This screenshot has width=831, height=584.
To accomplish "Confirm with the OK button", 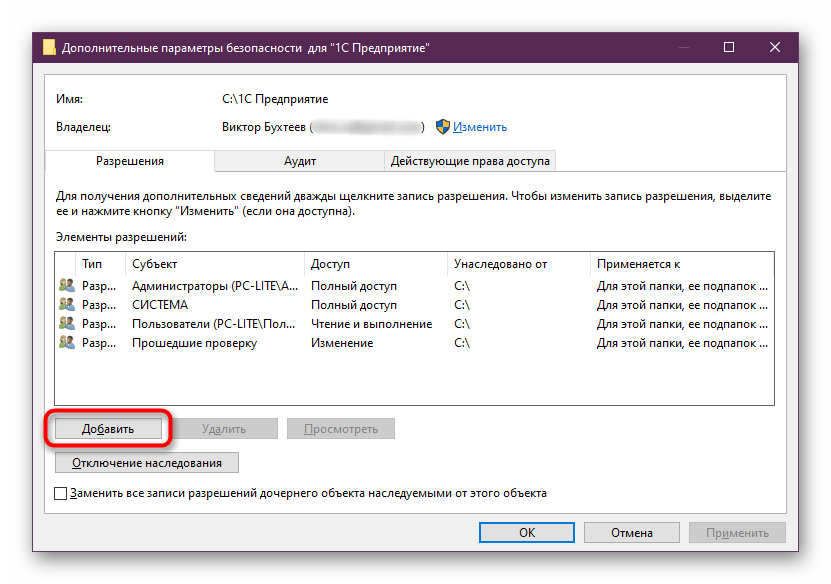I will coord(527,533).
